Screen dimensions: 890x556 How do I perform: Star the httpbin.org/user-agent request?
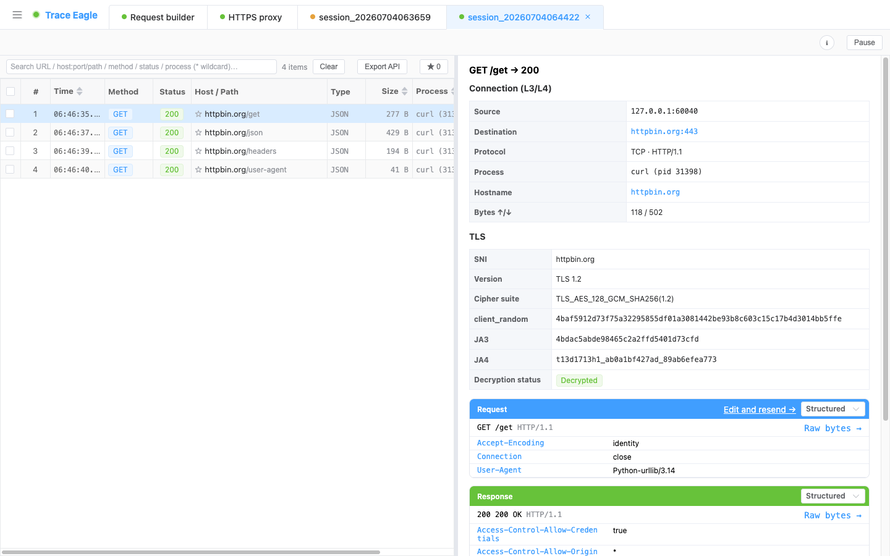coord(198,170)
